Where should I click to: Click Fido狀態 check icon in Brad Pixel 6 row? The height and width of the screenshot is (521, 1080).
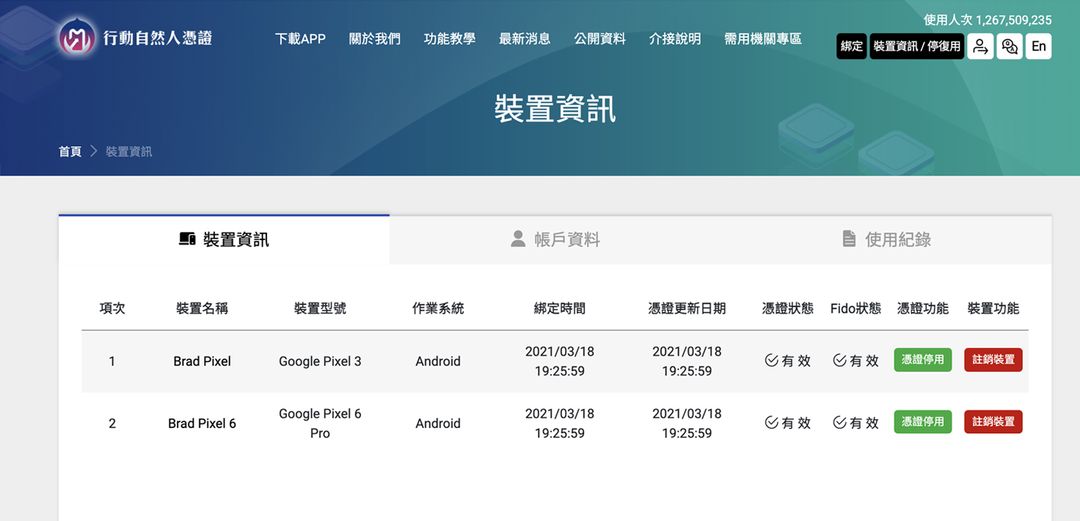pyautogui.click(x=840, y=422)
